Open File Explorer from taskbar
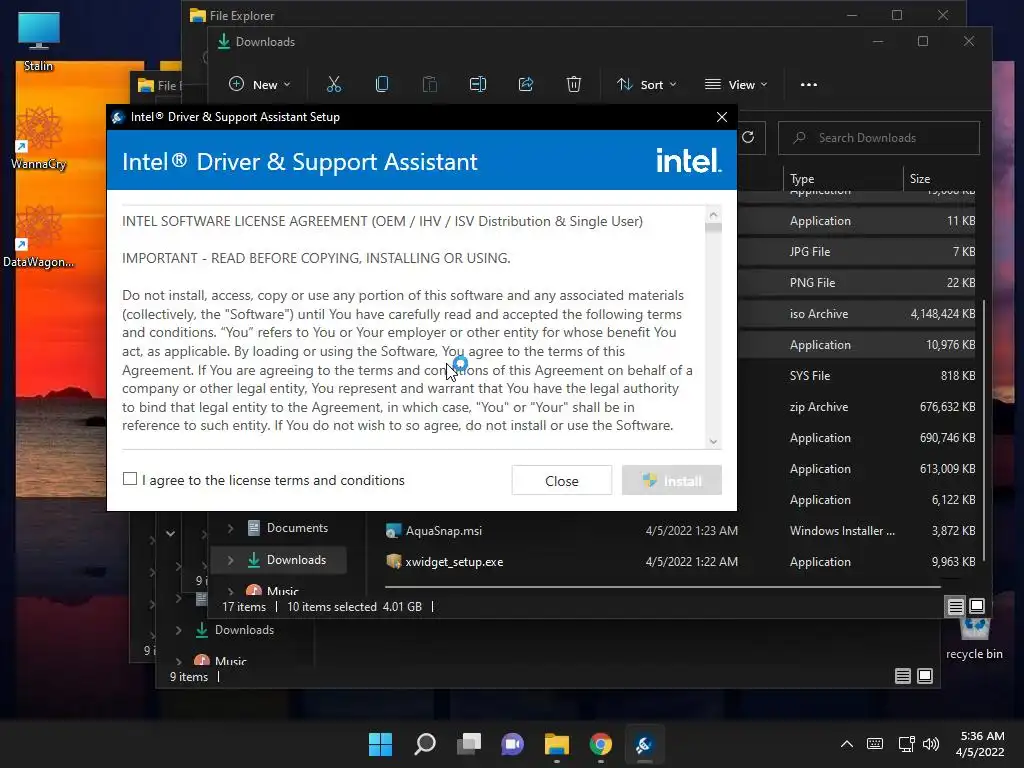 pos(556,744)
